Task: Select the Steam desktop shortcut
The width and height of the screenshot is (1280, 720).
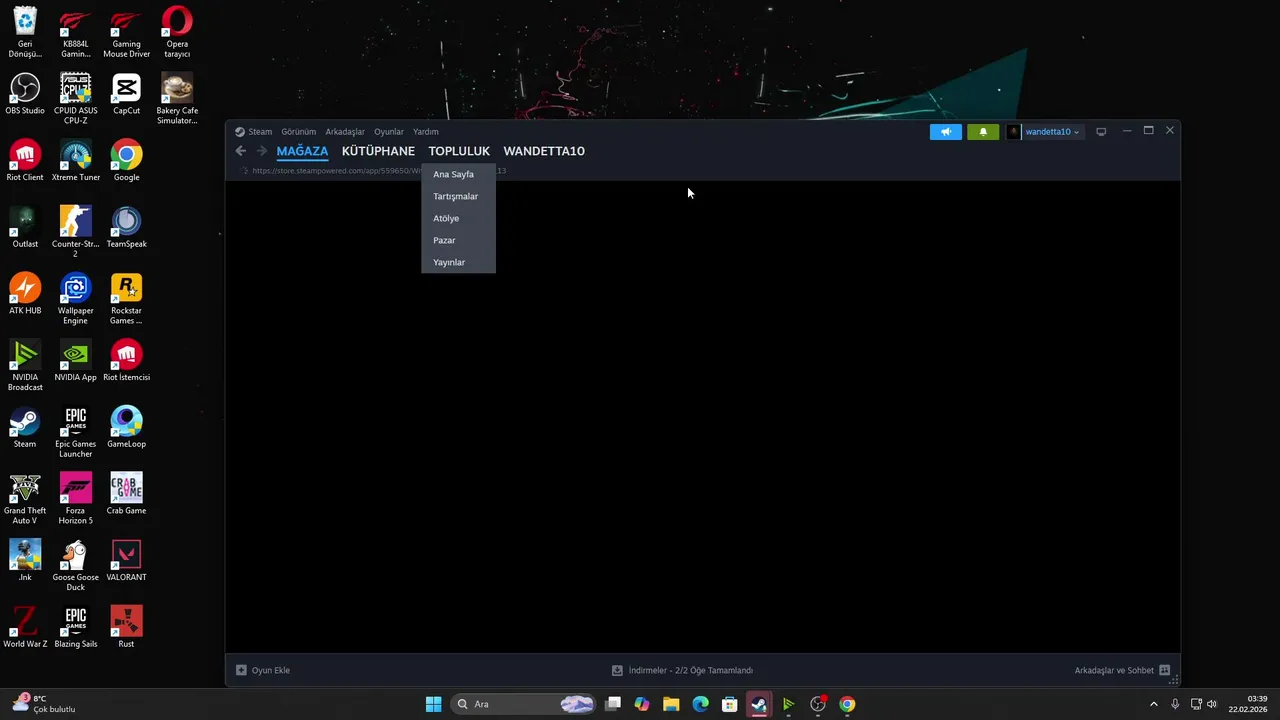Action: point(25,427)
